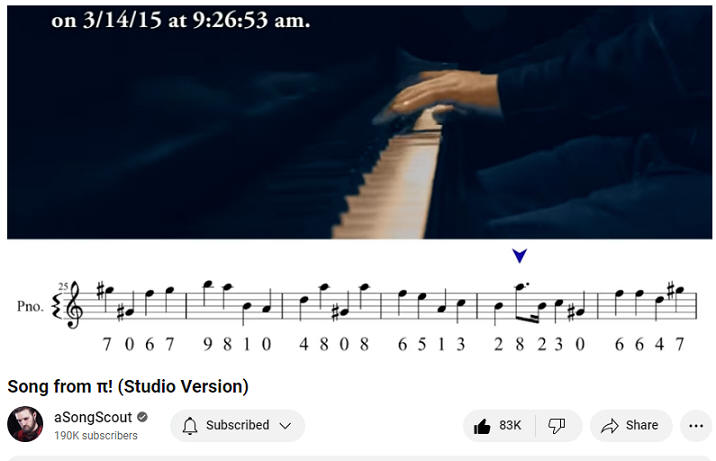
Task: Click the video player piano area
Action: tap(359, 122)
